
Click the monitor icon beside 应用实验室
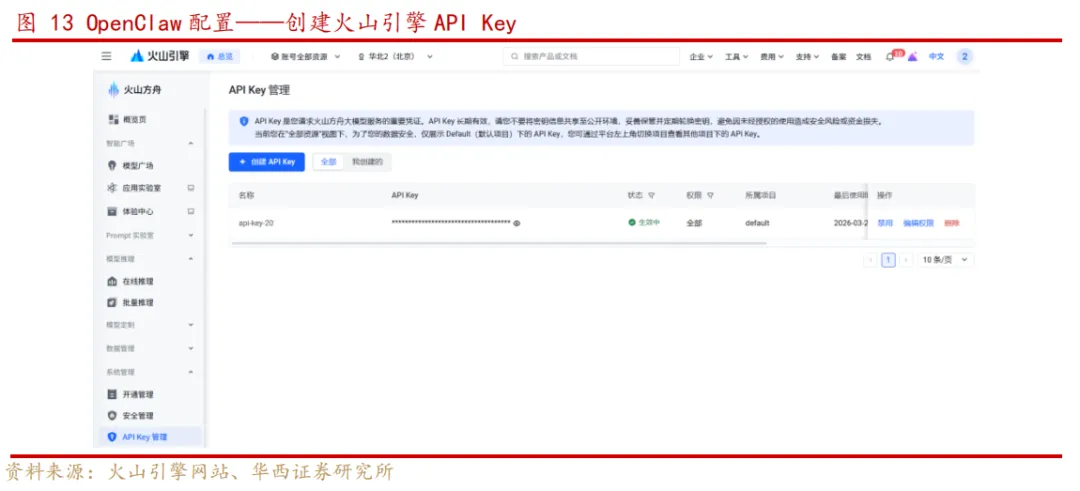[191, 188]
